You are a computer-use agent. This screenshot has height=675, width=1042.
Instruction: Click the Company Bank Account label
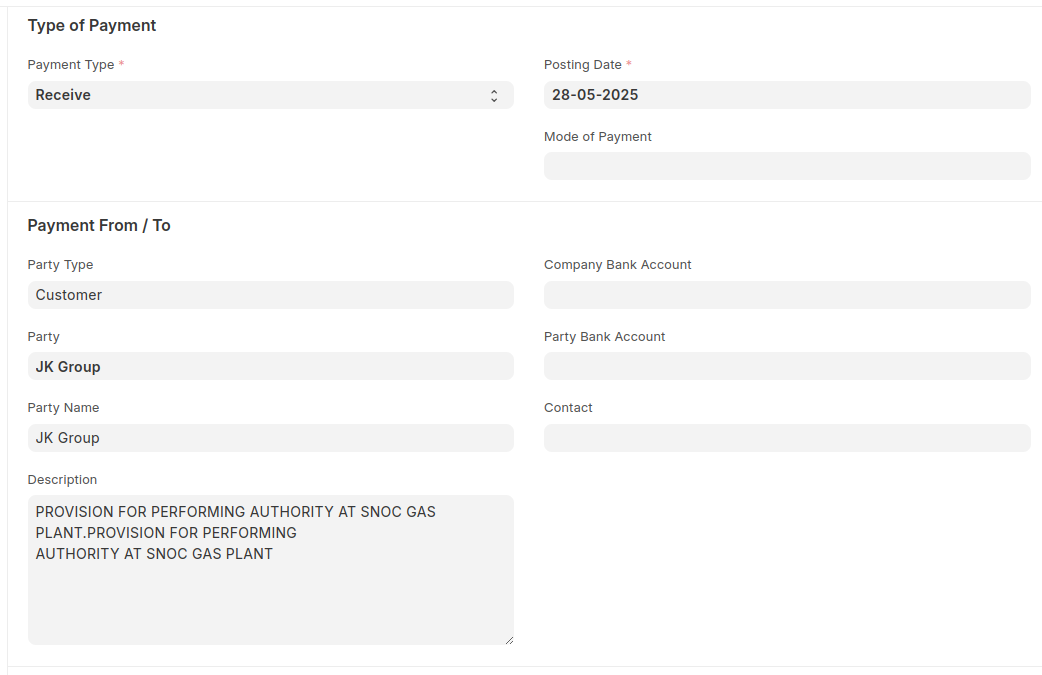click(617, 265)
